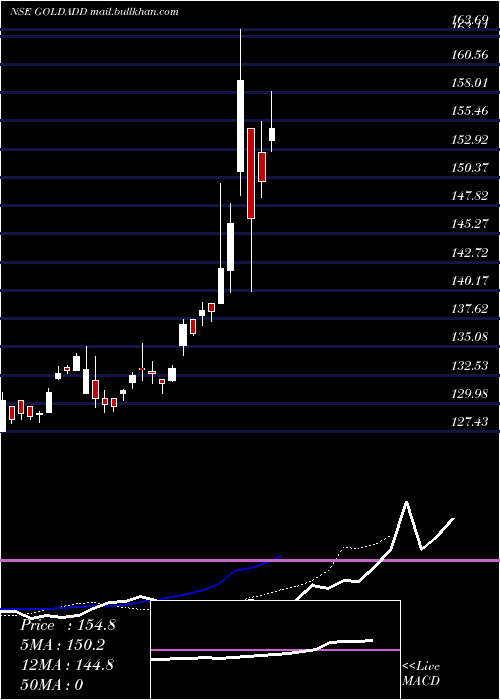The image size is (500, 700).
Task: Click the largest red candlestick body
Action: tap(251, 173)
